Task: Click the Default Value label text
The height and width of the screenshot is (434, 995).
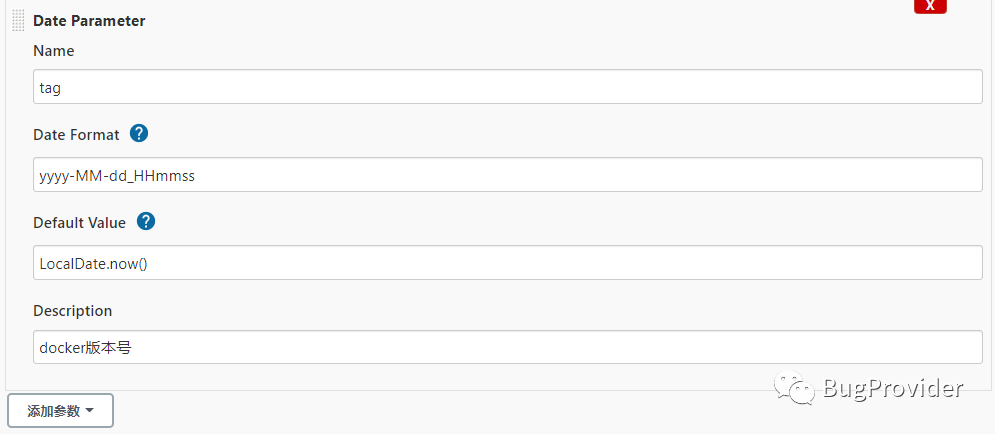Action: coord(79,222)
